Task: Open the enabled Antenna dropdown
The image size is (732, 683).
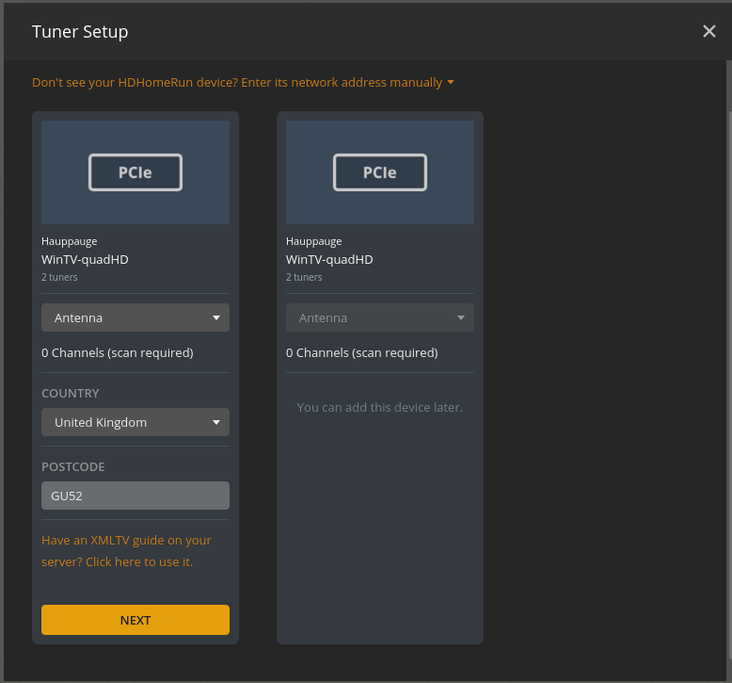Action: click(x=135, y=318)
